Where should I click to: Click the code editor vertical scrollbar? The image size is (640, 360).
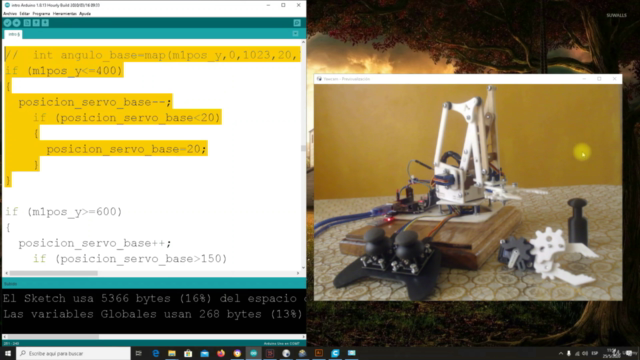303,155
